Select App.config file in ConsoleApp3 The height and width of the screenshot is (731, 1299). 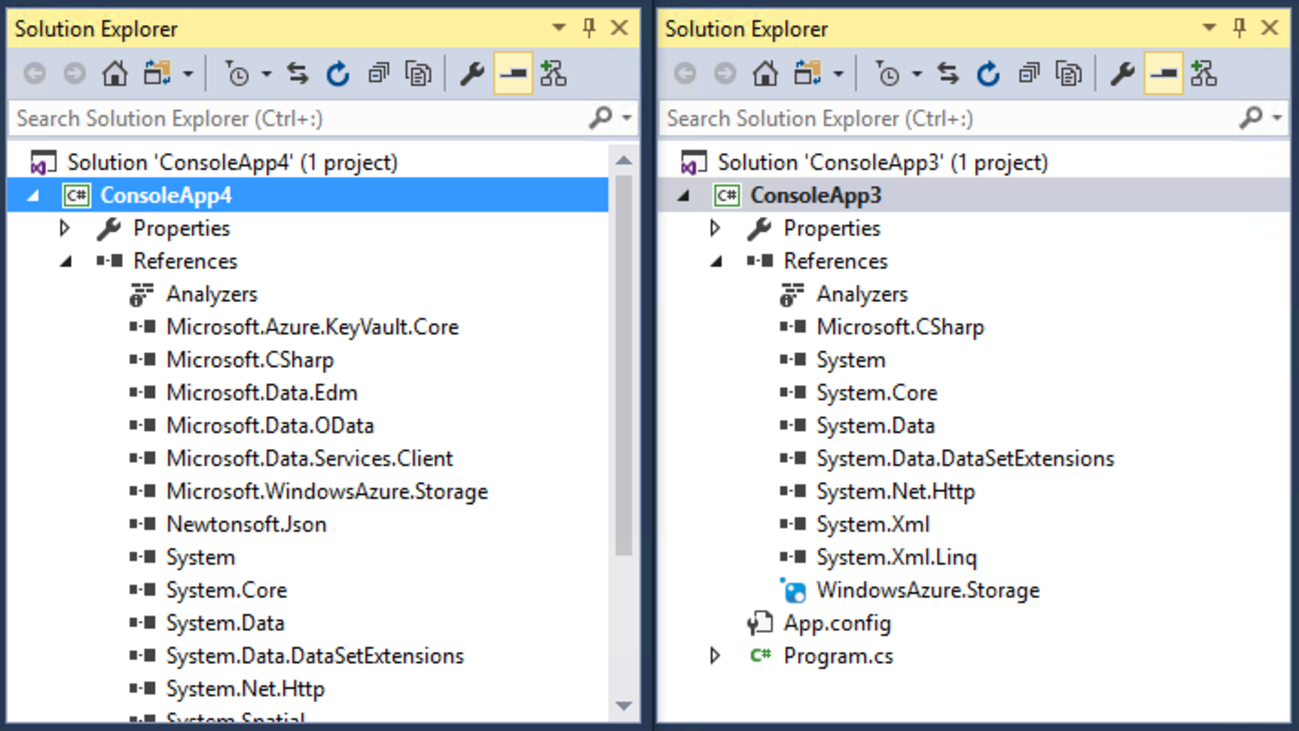pyautogui.click(x=837, y=624)
